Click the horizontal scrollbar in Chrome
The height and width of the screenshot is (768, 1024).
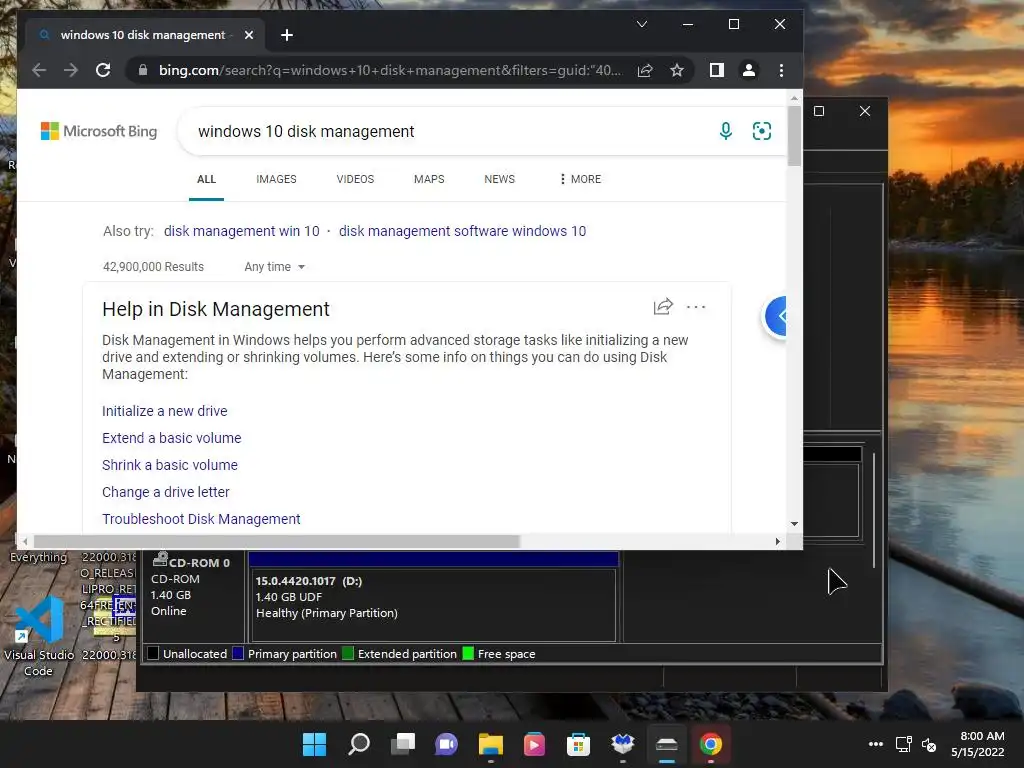tap(276, 541)
